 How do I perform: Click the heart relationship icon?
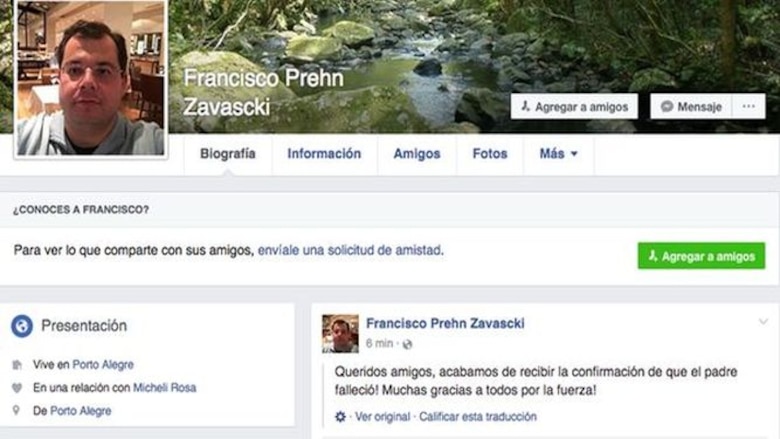17,388
